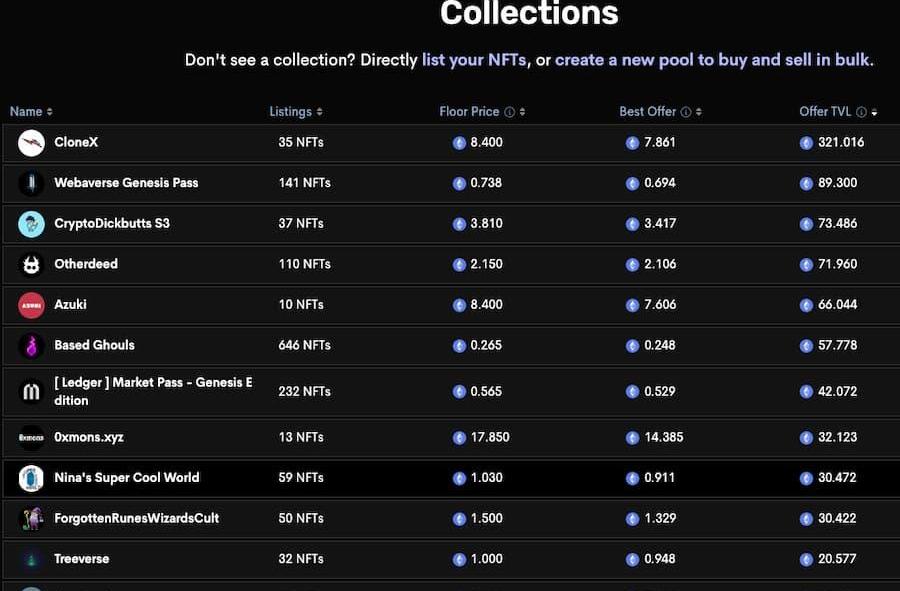Screen dimensions: 900x591
Task: Open the 0xmons.xyz collection name
Action: (89, 437)
